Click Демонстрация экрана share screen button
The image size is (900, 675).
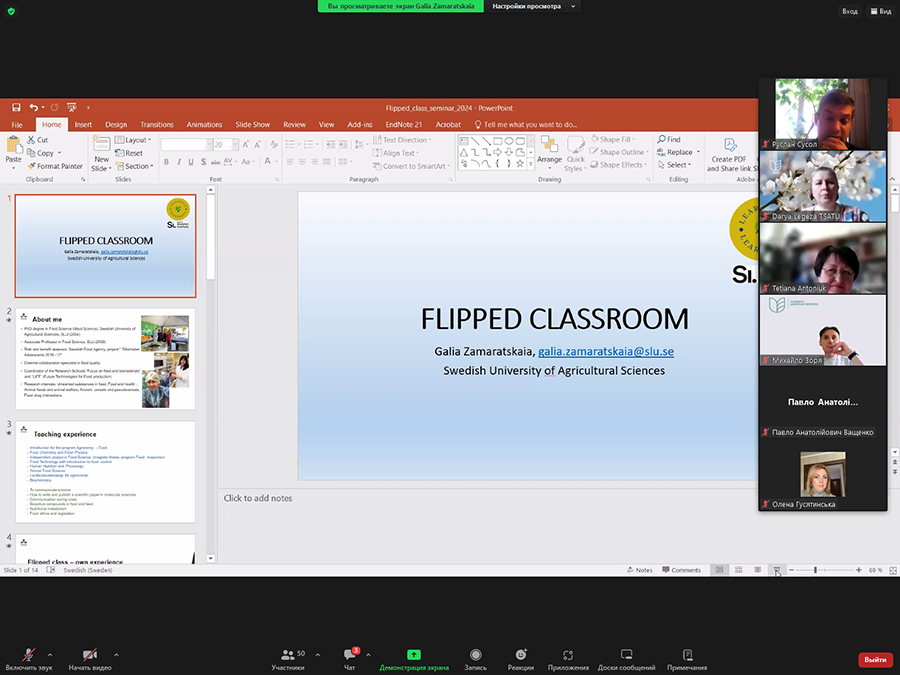click(414, 659)
